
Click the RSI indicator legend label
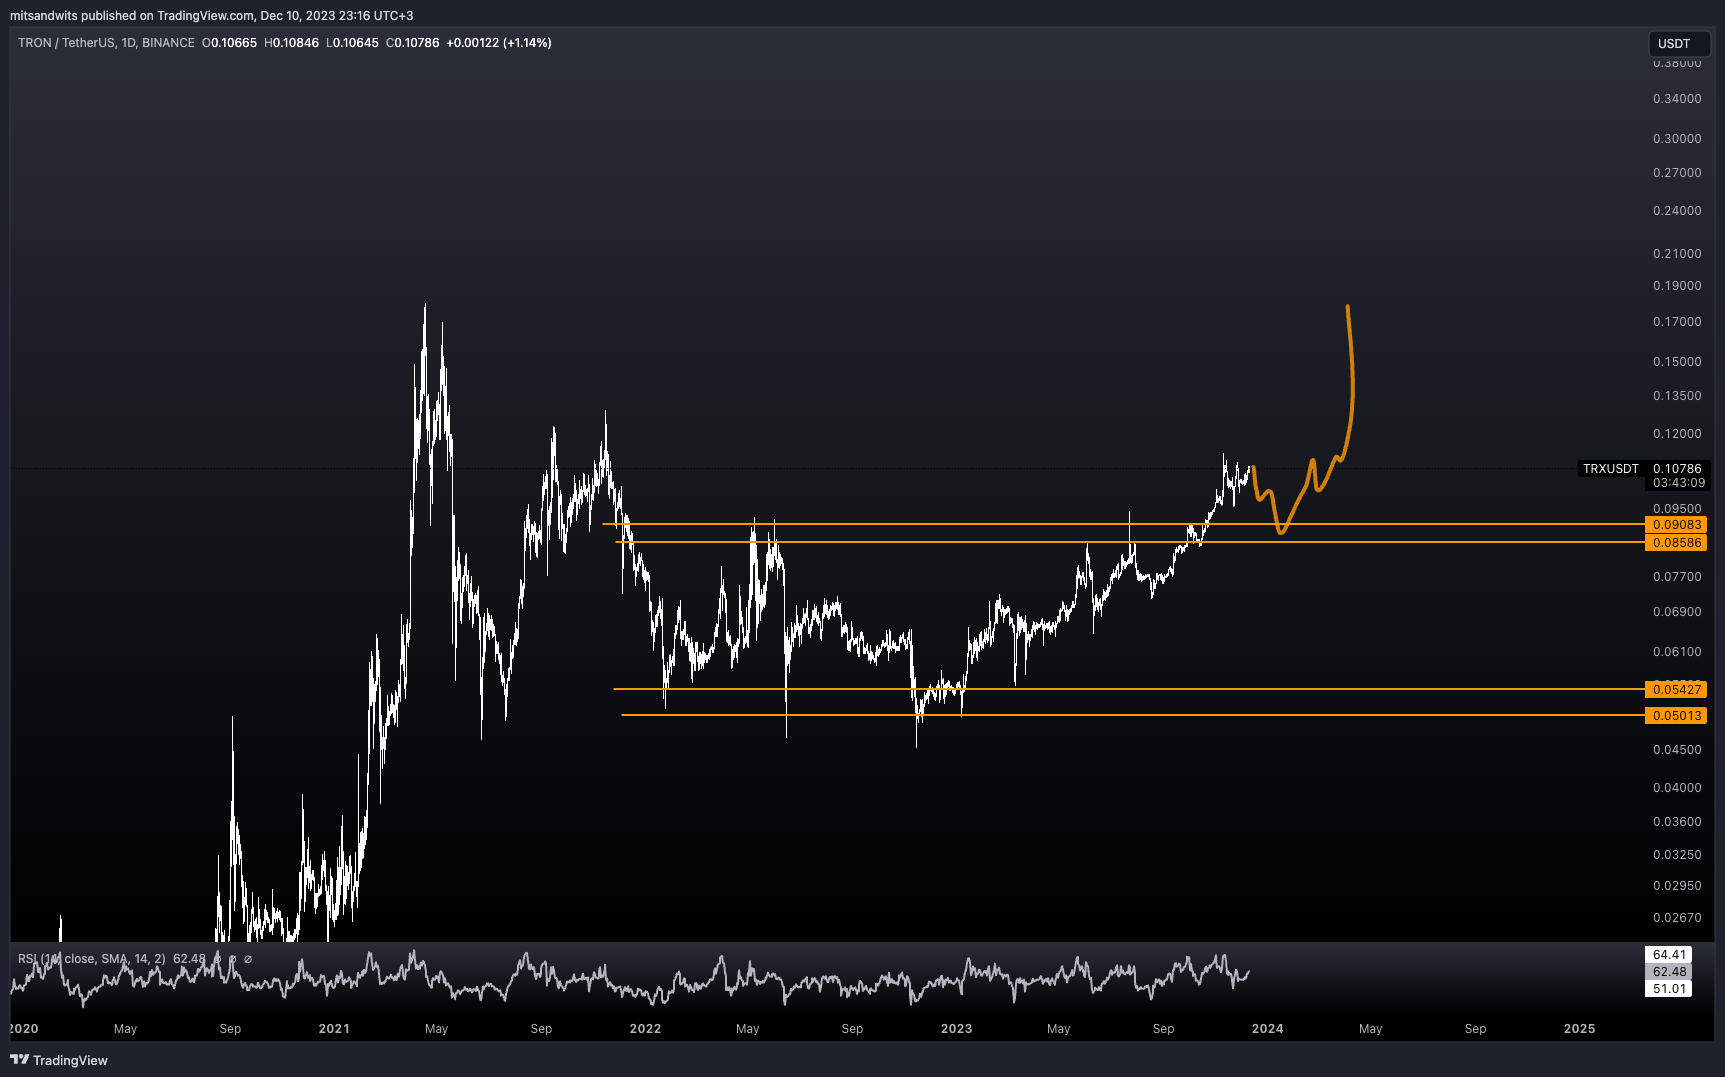(x=92, y=959)
